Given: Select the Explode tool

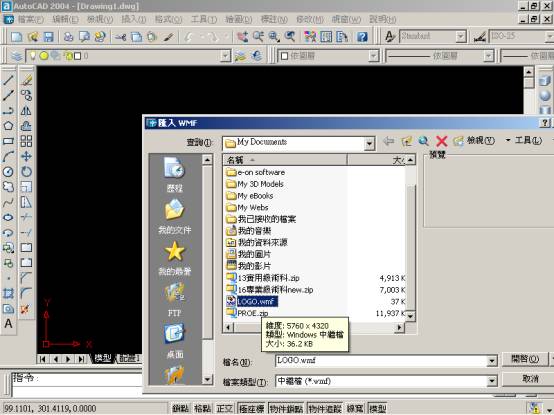Looking at the screenshot, I should 25,309.
